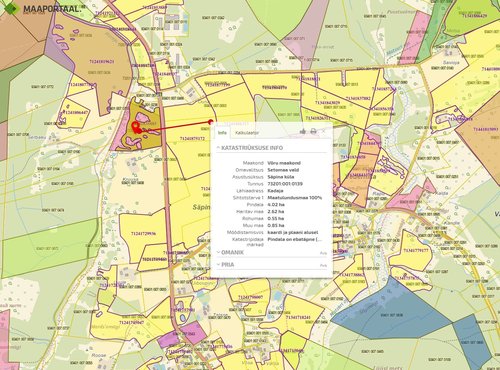500x370 pixels.
Task: Collapse the KATASTRIÜKSUSE INFO section
Action: click(x=249, y=148)
